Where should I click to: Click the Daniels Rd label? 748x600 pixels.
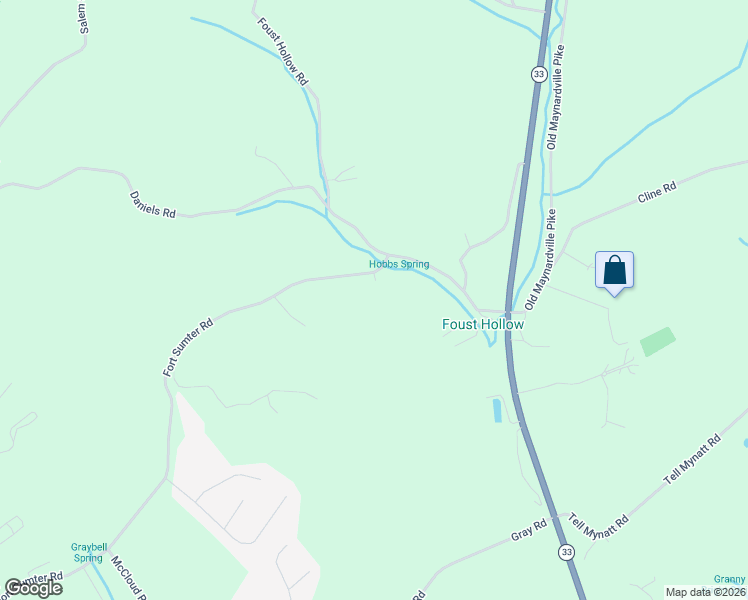point(153,205)
